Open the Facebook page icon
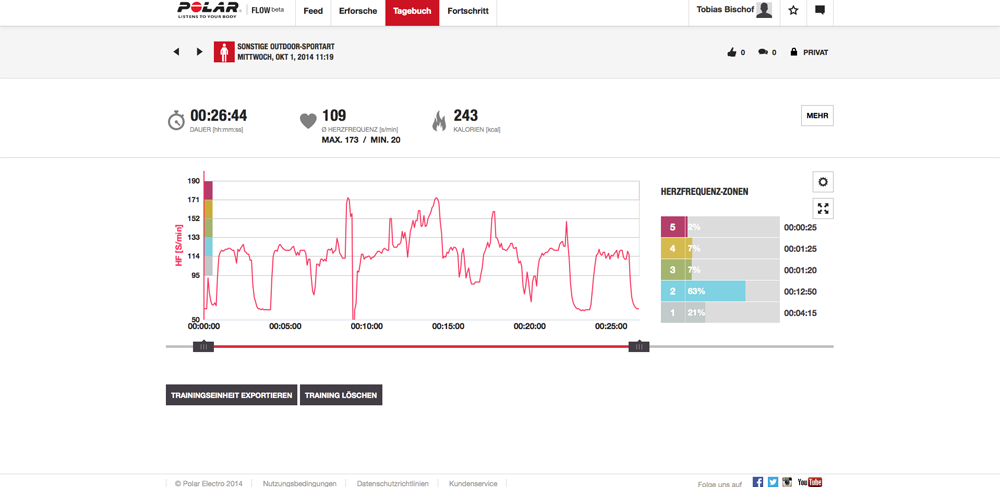Image resolution: width=1000 pixels, height=487 pixels. (x=758, y=482)
